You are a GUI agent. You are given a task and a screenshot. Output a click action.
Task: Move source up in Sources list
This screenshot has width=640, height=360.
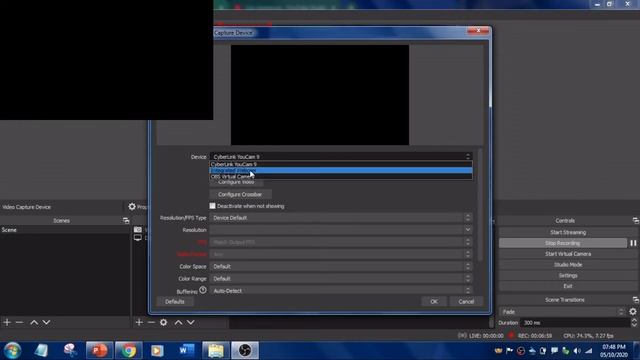tap(178, 322)
